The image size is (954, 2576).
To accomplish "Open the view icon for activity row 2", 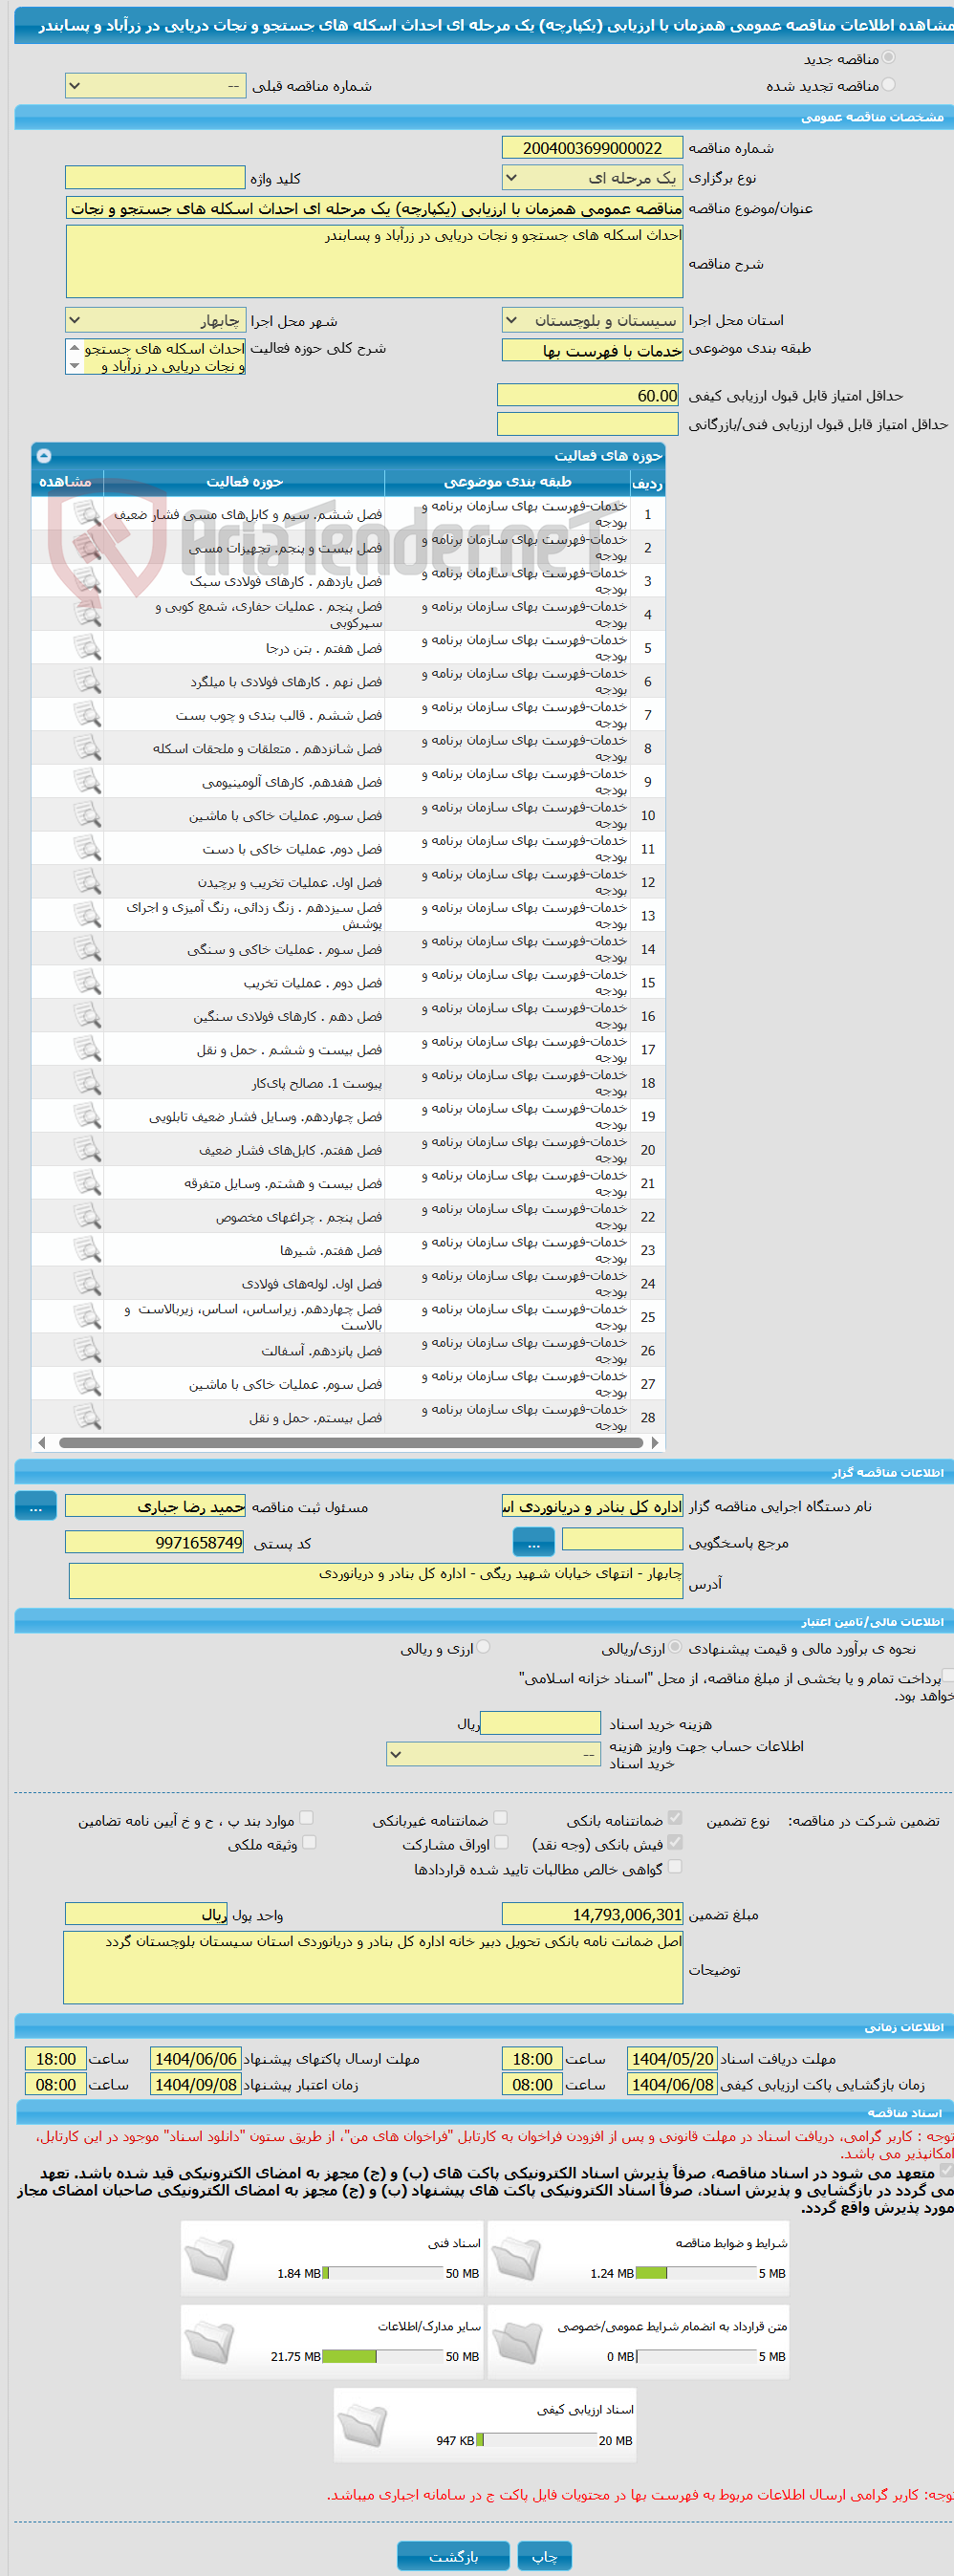I will [88, 548].
